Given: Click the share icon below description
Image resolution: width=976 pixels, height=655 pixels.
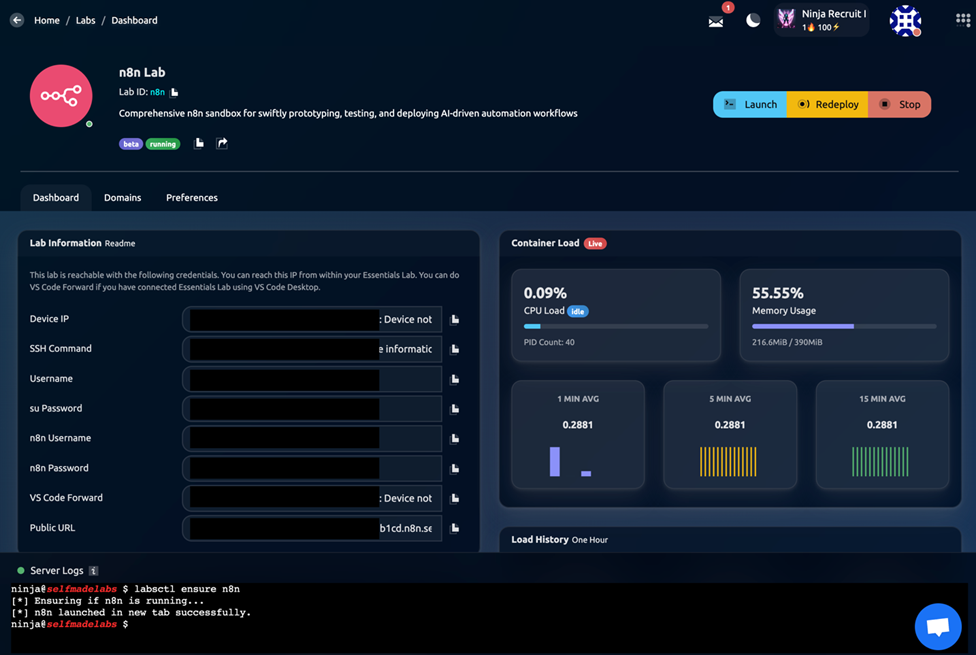Looking at the screenshot, I should tap(222, 143).
